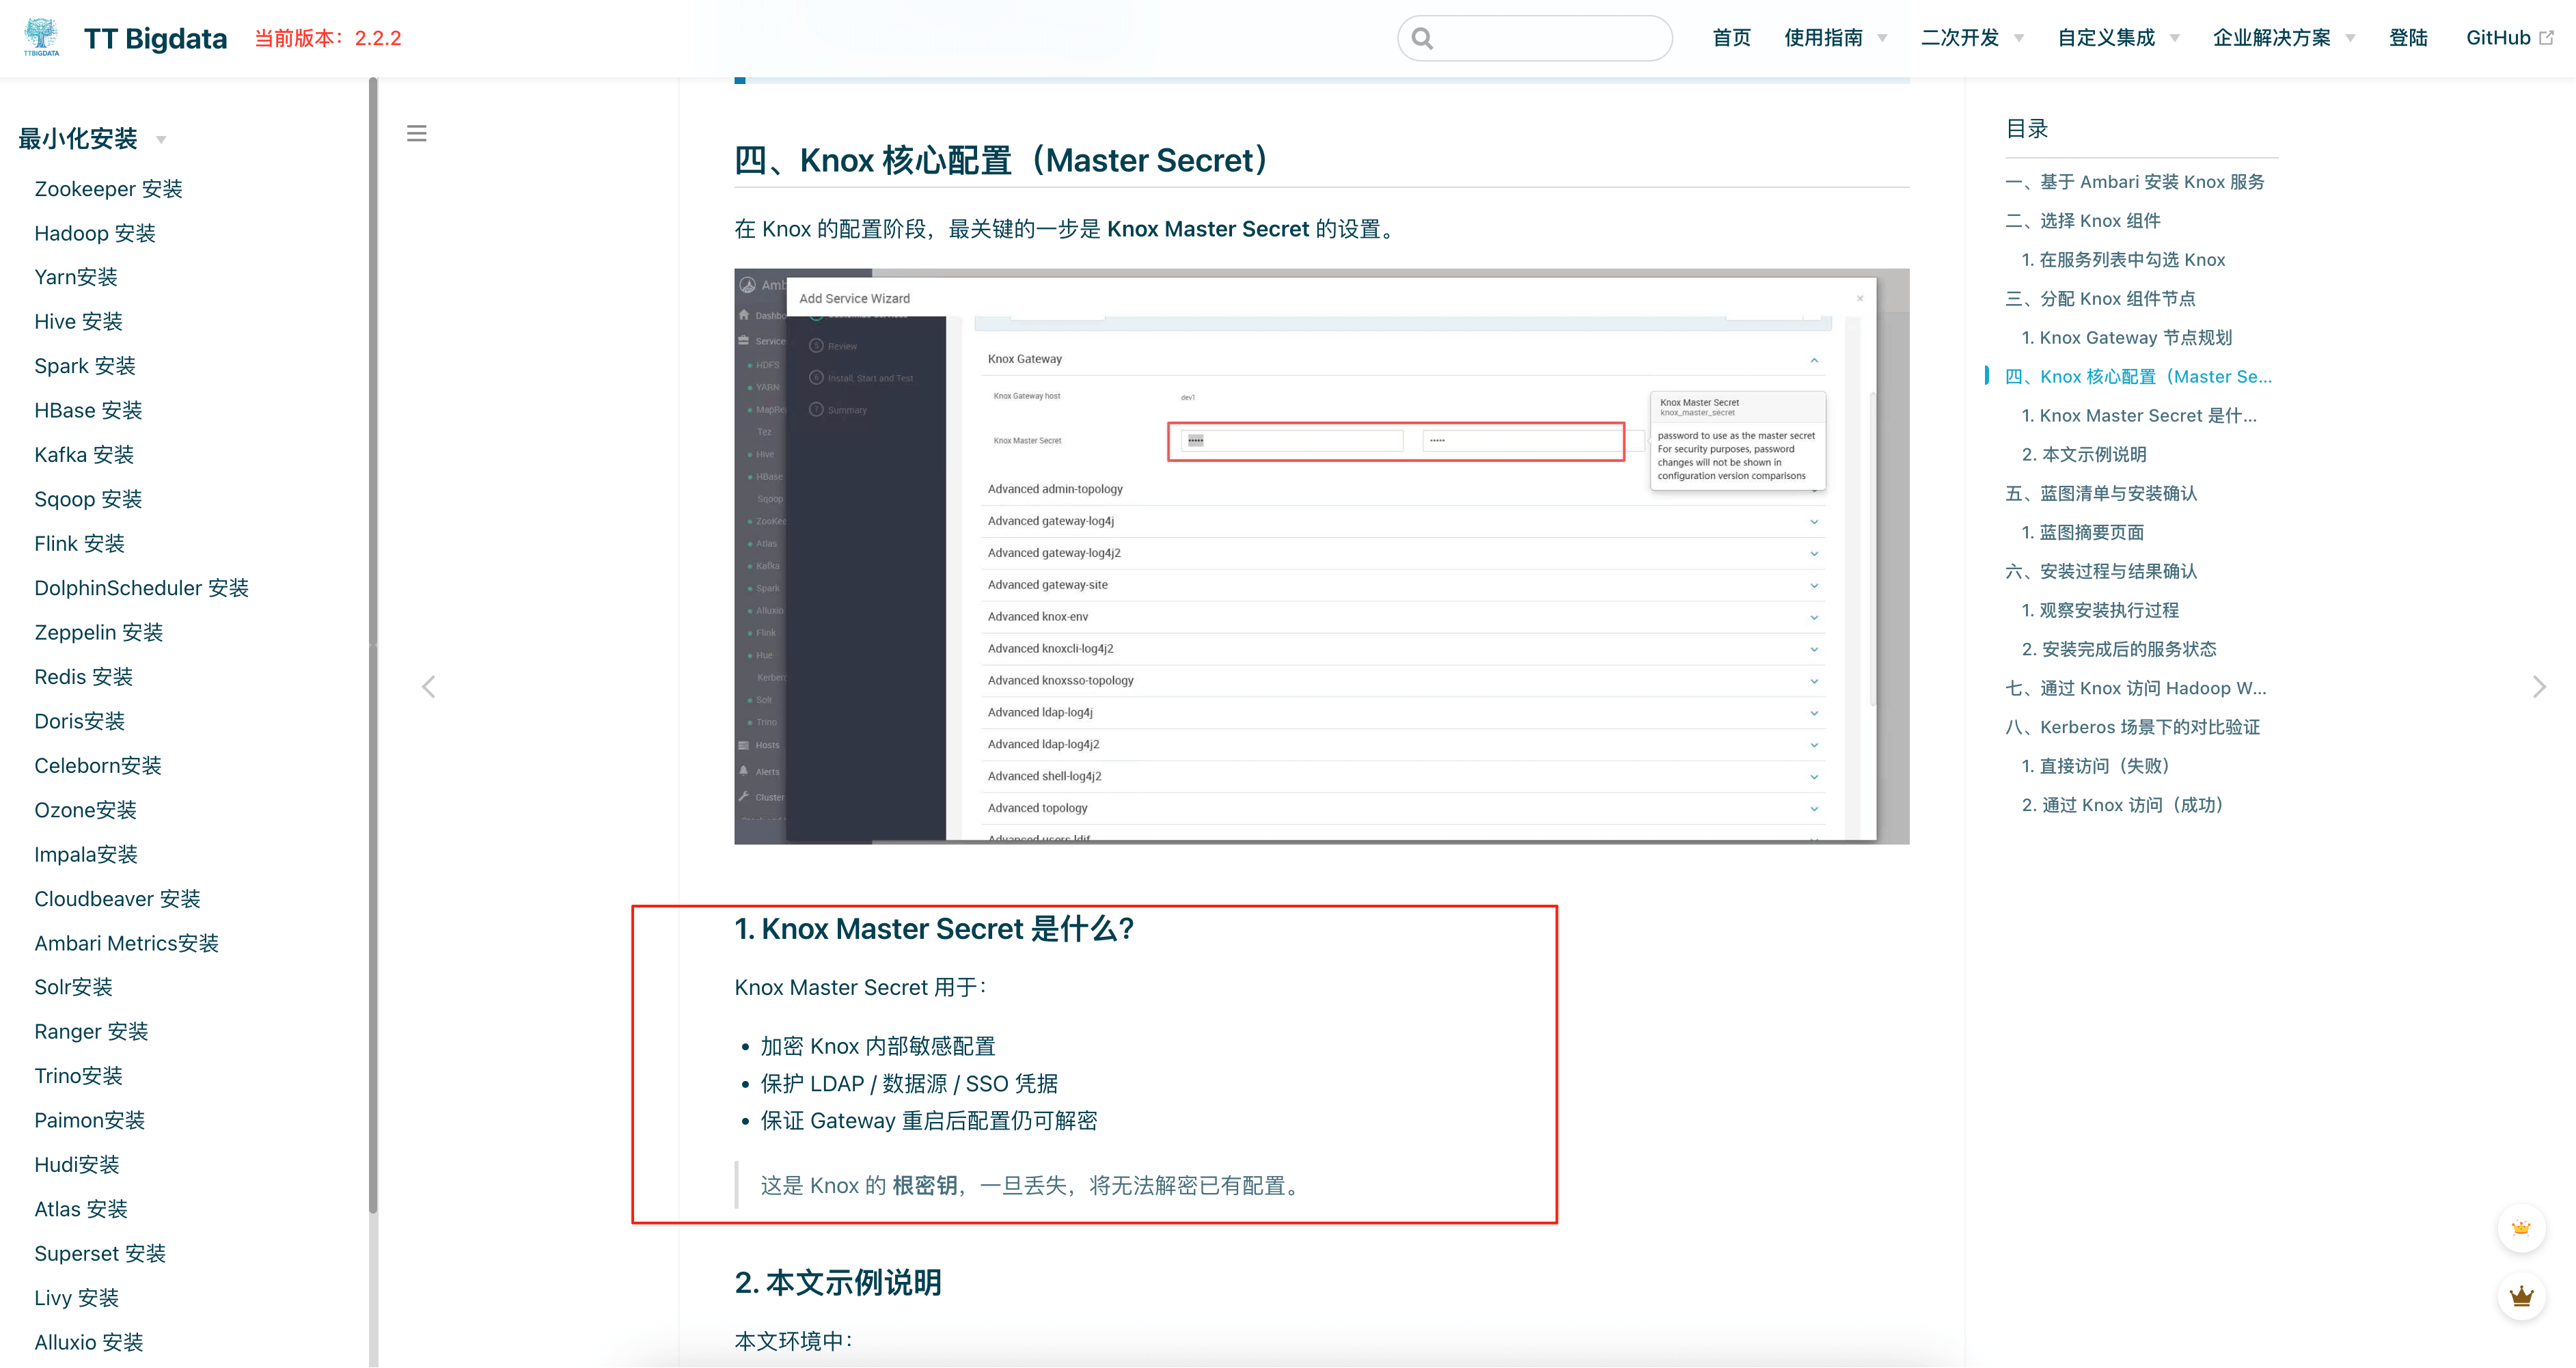
Task: Open GitHub external link
Action: pyautogui.click(x=2508, y=38)
